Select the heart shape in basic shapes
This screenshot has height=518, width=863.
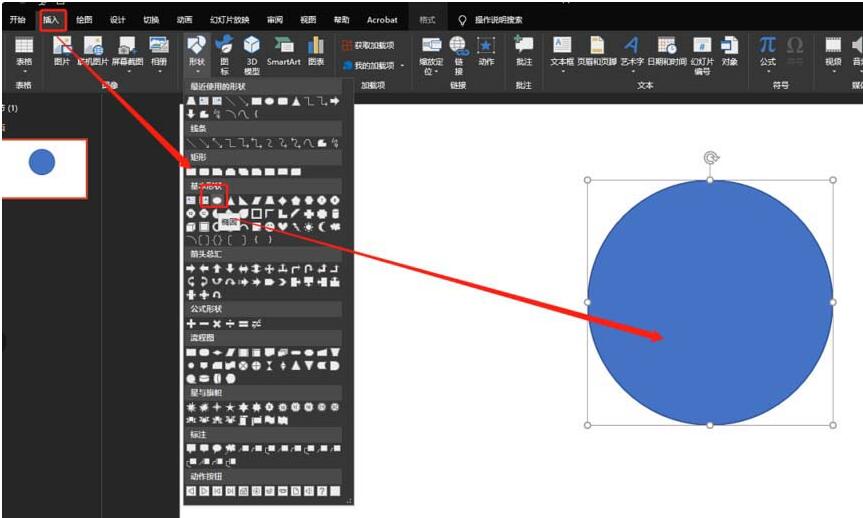(283, 227)
